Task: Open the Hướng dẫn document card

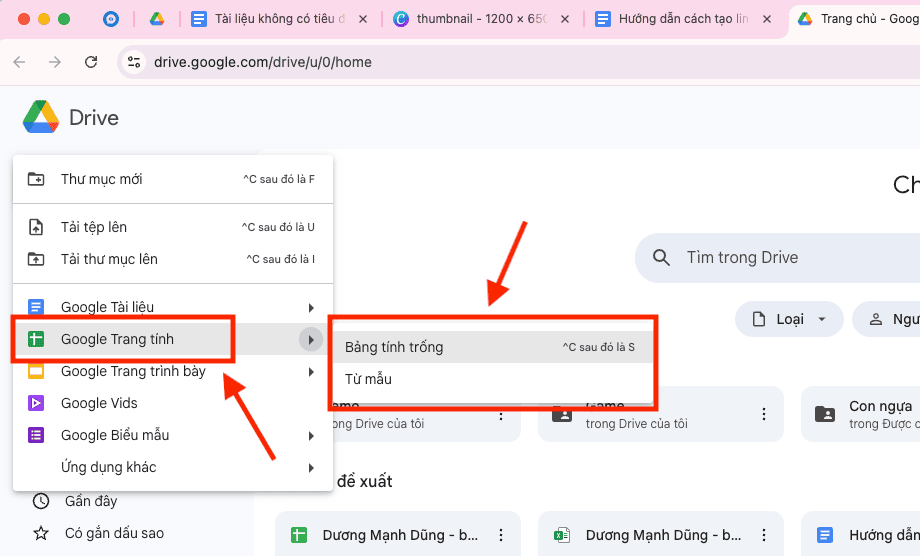Action: (861, 535)
